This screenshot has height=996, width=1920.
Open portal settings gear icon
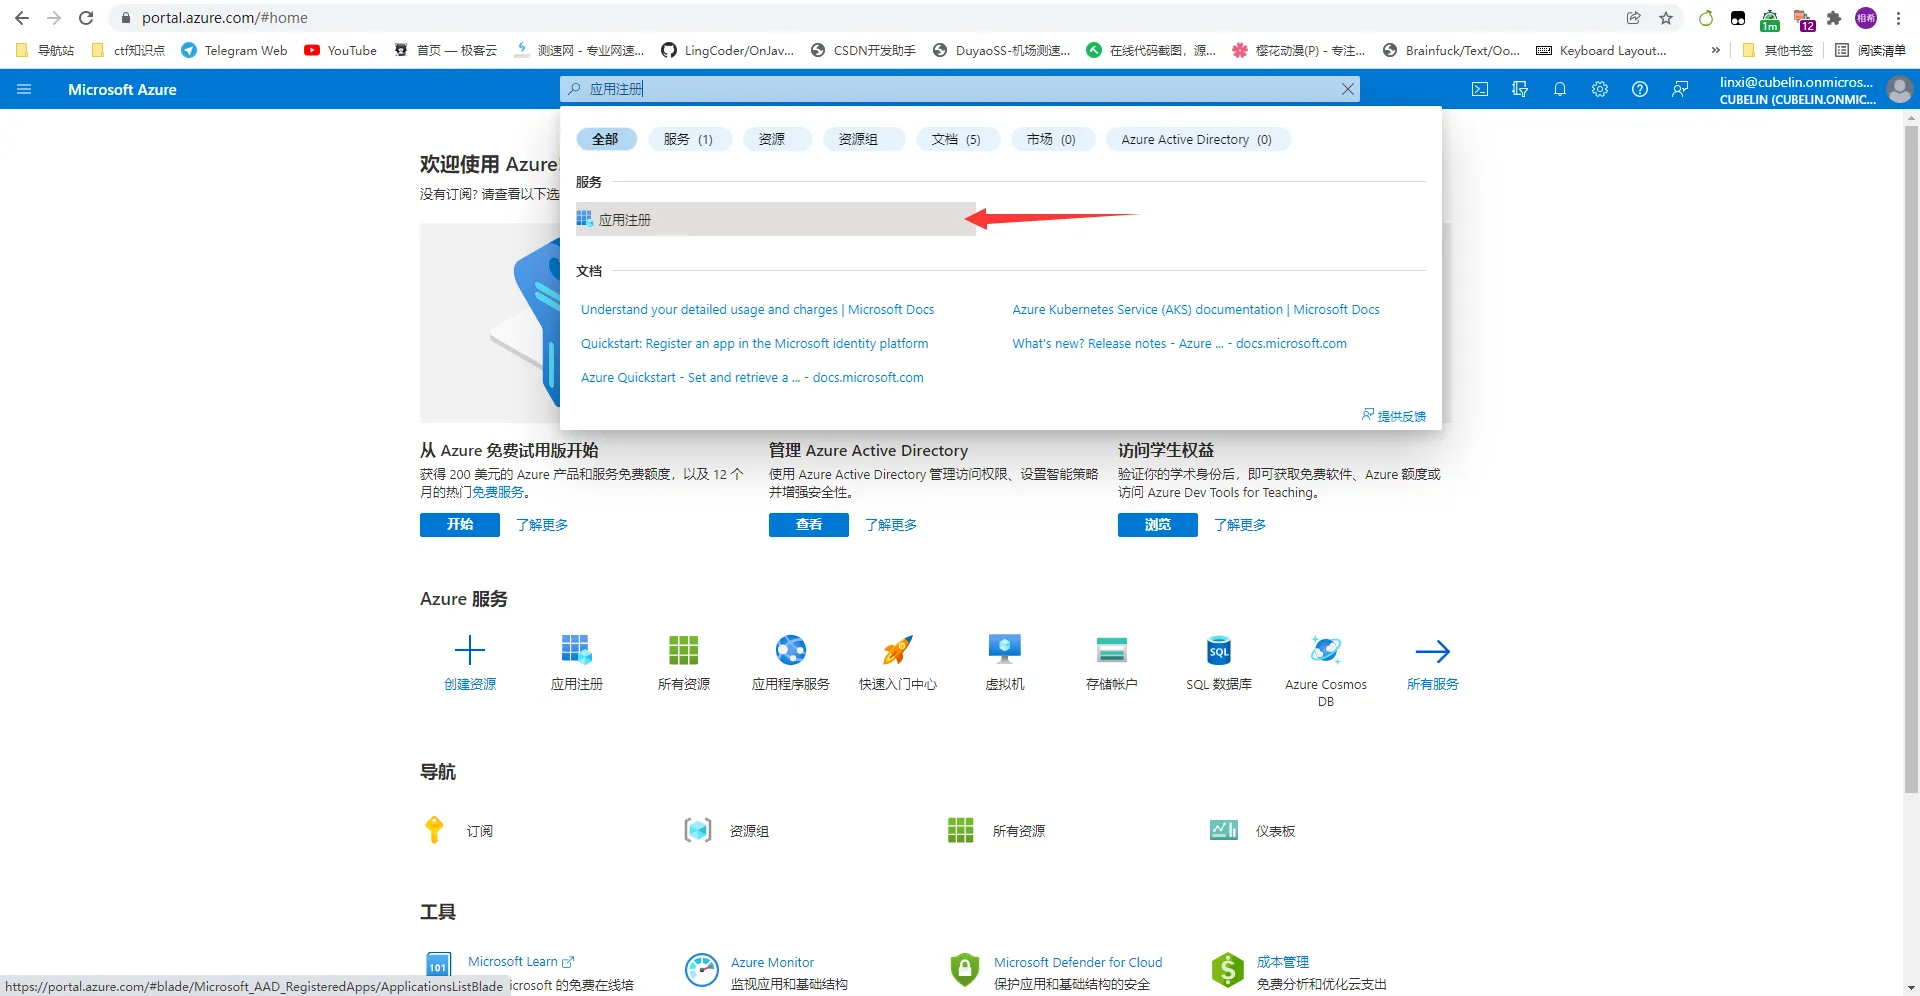1600,89
